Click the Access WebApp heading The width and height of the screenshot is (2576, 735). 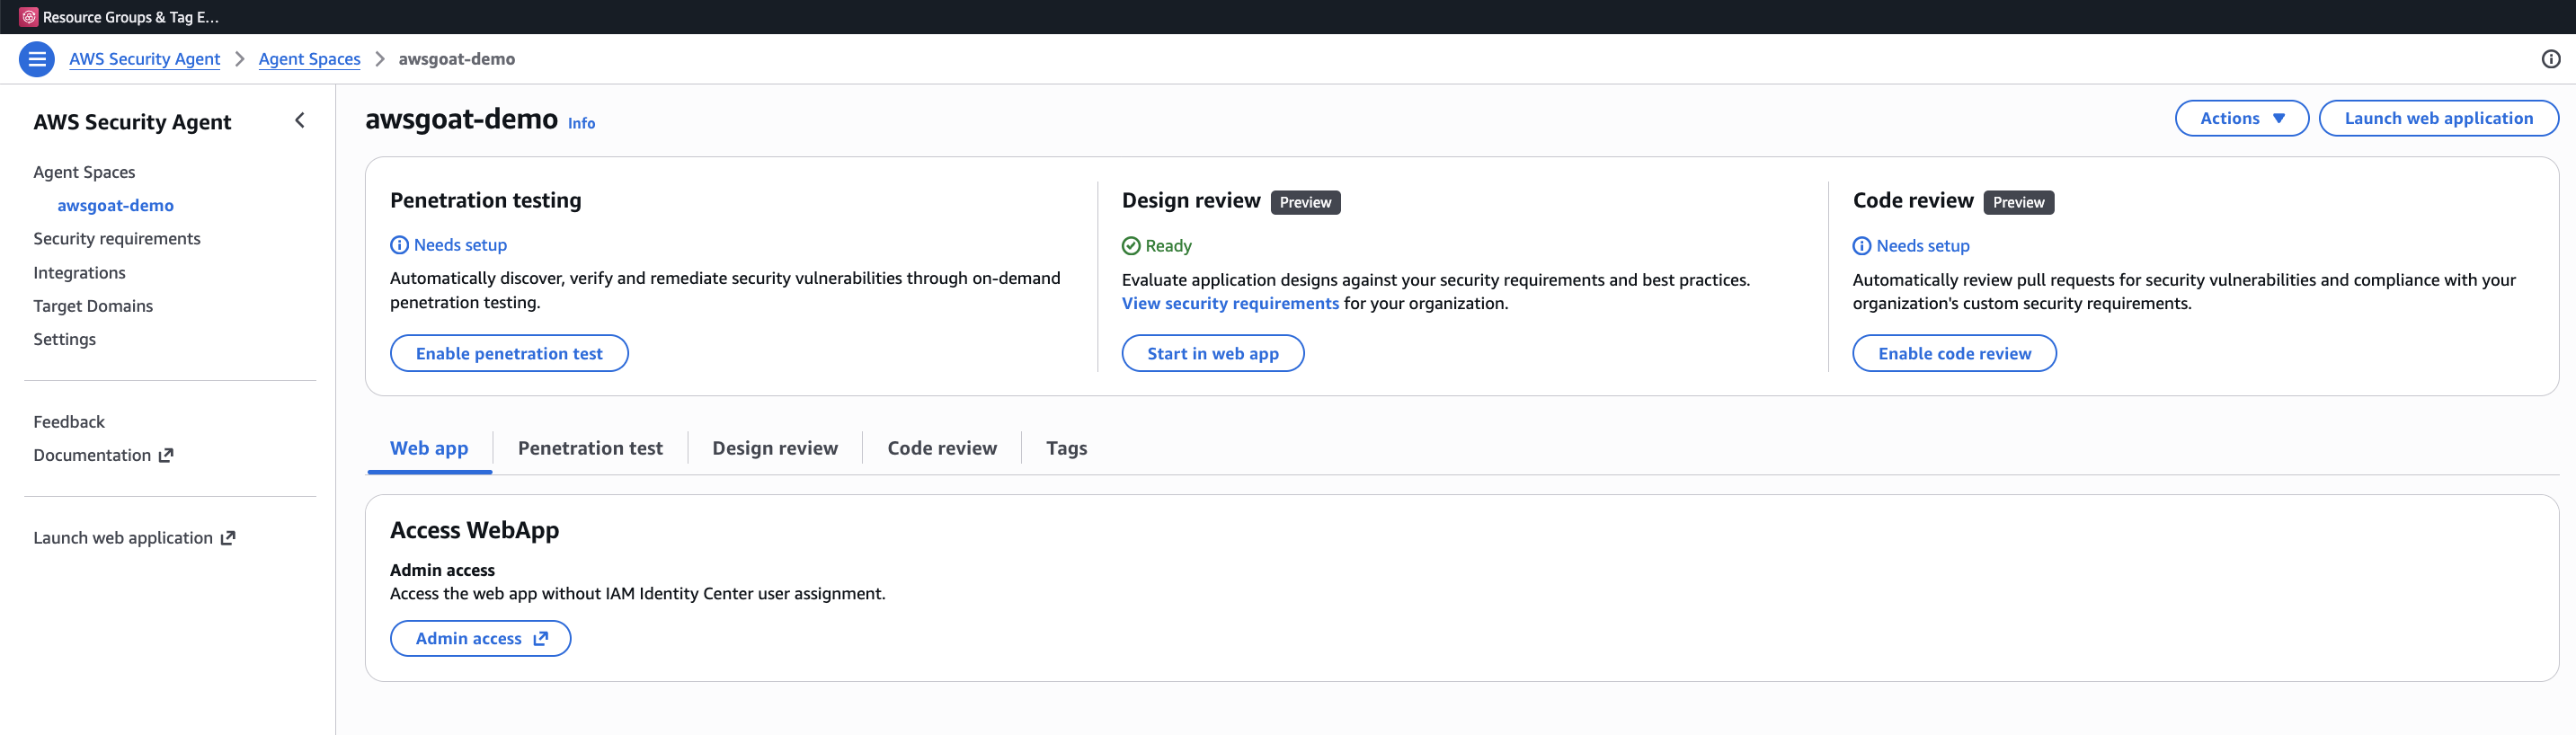click(474, 530)
